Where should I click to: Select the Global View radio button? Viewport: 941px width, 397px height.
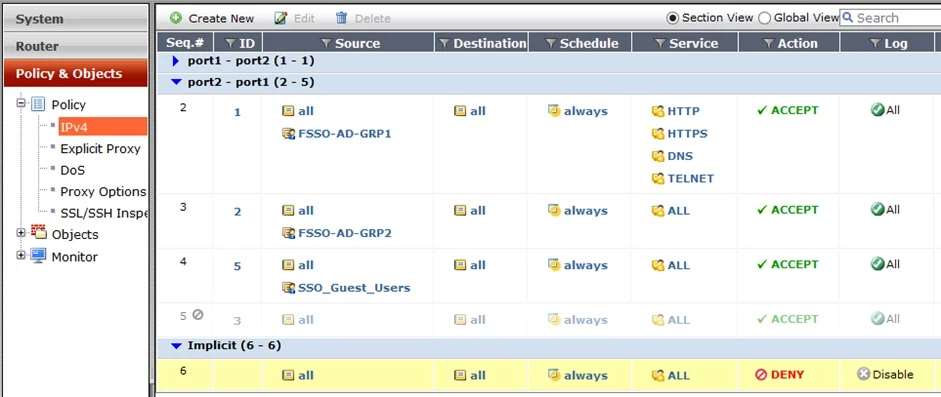pos(765,18)
